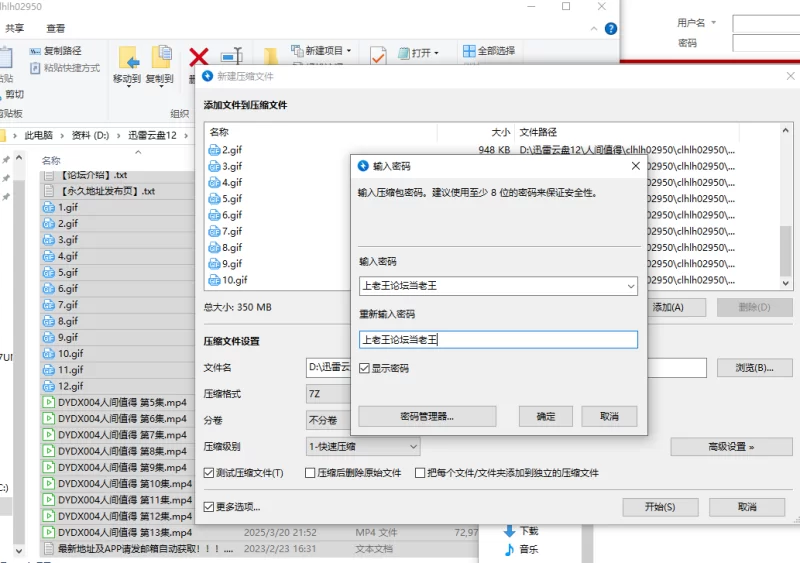The image size is (800, 563).
Task: Toggle 测试压缩文件 (Test archive) checkbox
Action: point(209,473)
